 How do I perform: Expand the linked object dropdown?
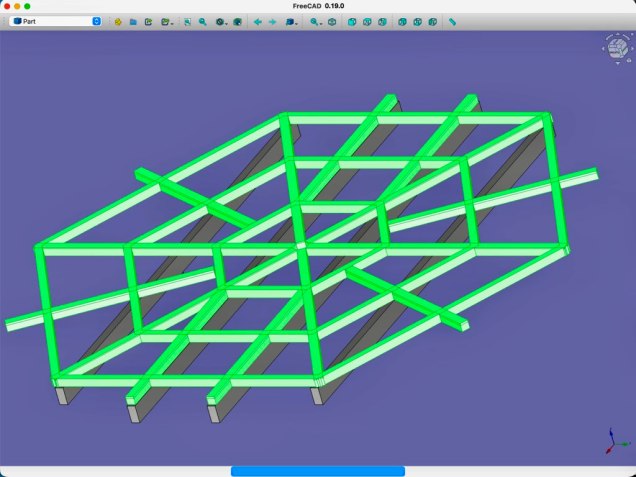click(x=291, y=21)
